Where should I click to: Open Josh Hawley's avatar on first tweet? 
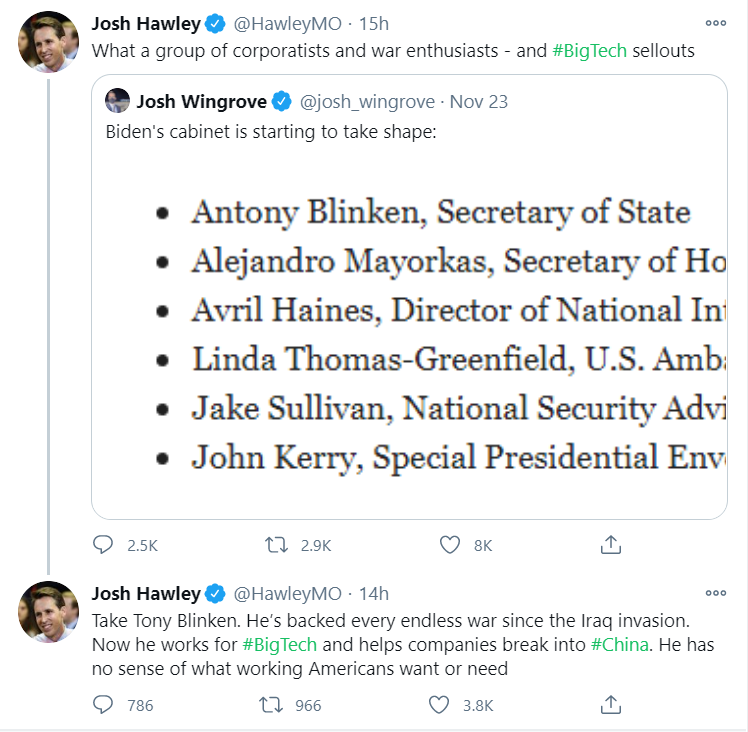click(48, 42)
